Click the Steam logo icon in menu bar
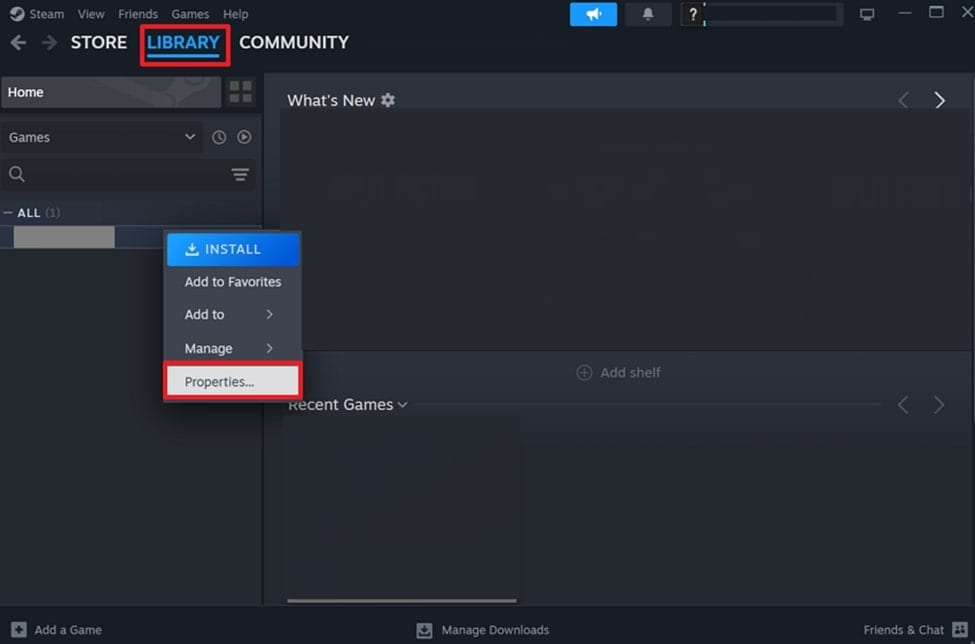This screenshot has width=975, height=644. 17,14
